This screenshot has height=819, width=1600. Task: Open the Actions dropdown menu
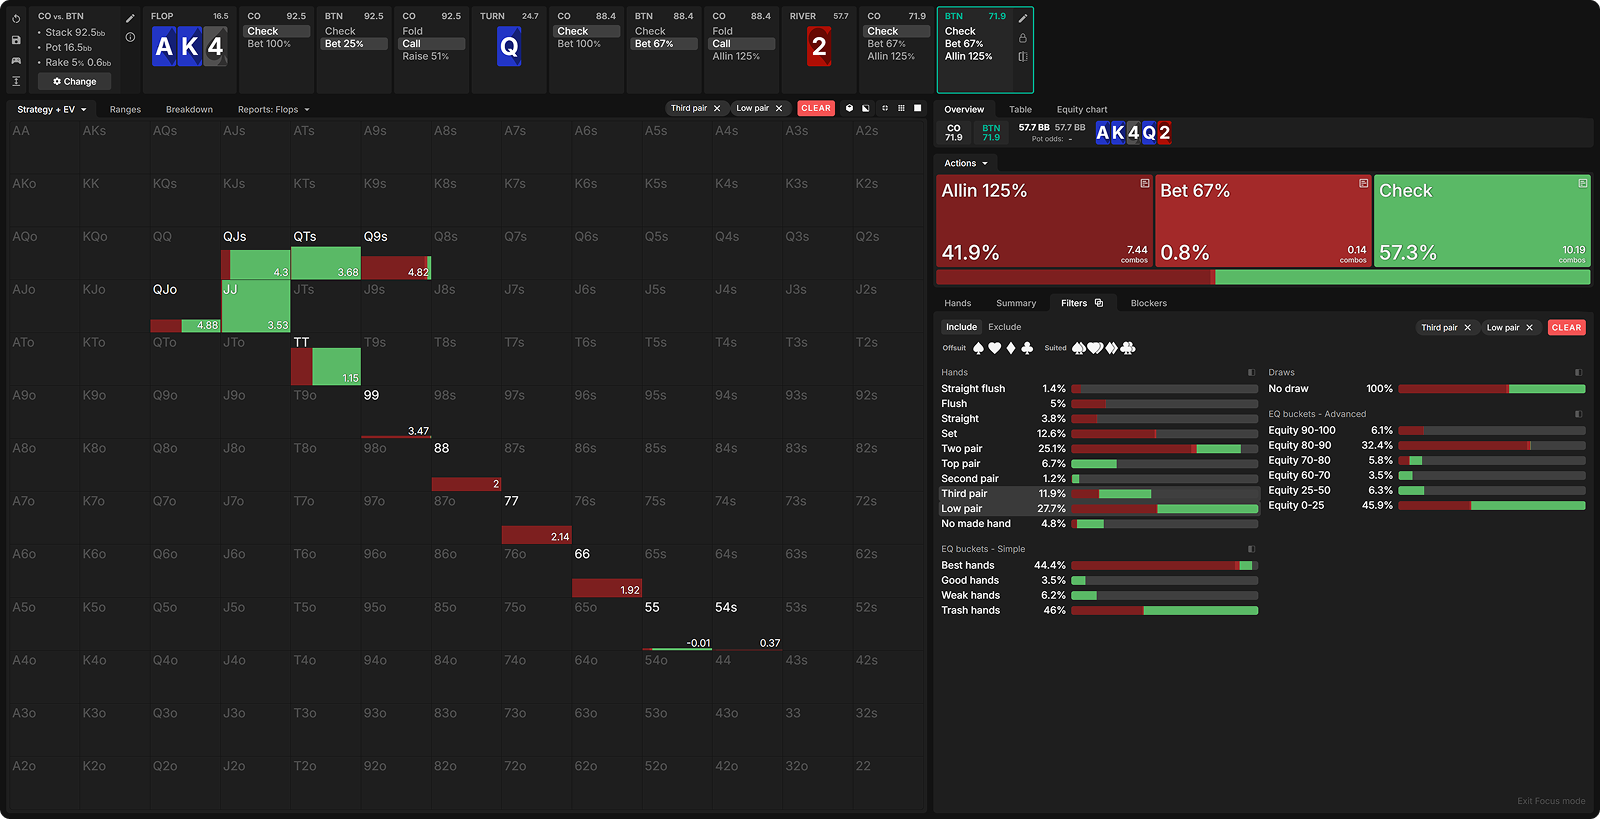coord(966,163)
